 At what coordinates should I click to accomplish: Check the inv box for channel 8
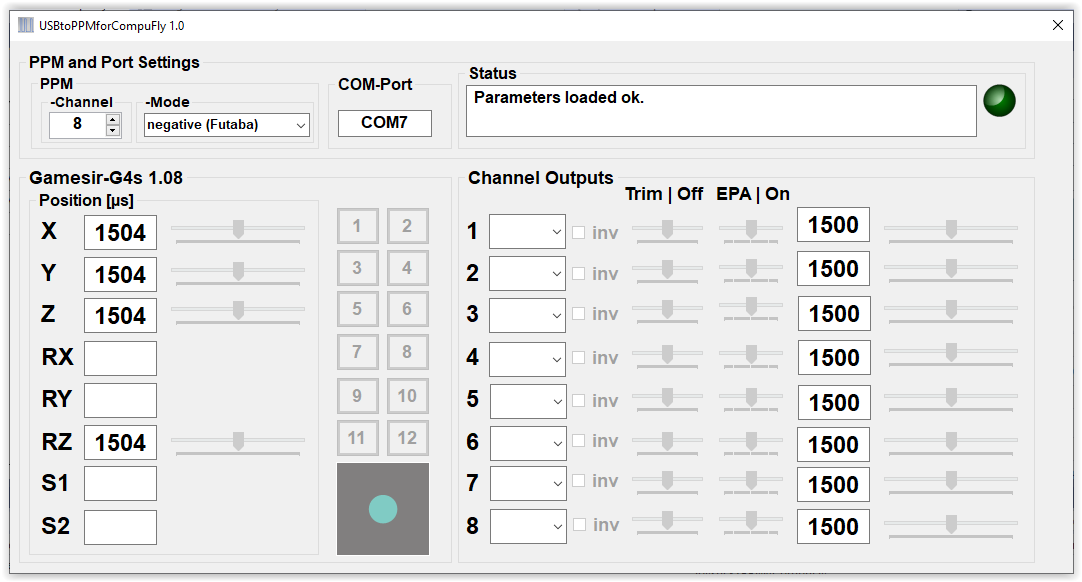579,525
